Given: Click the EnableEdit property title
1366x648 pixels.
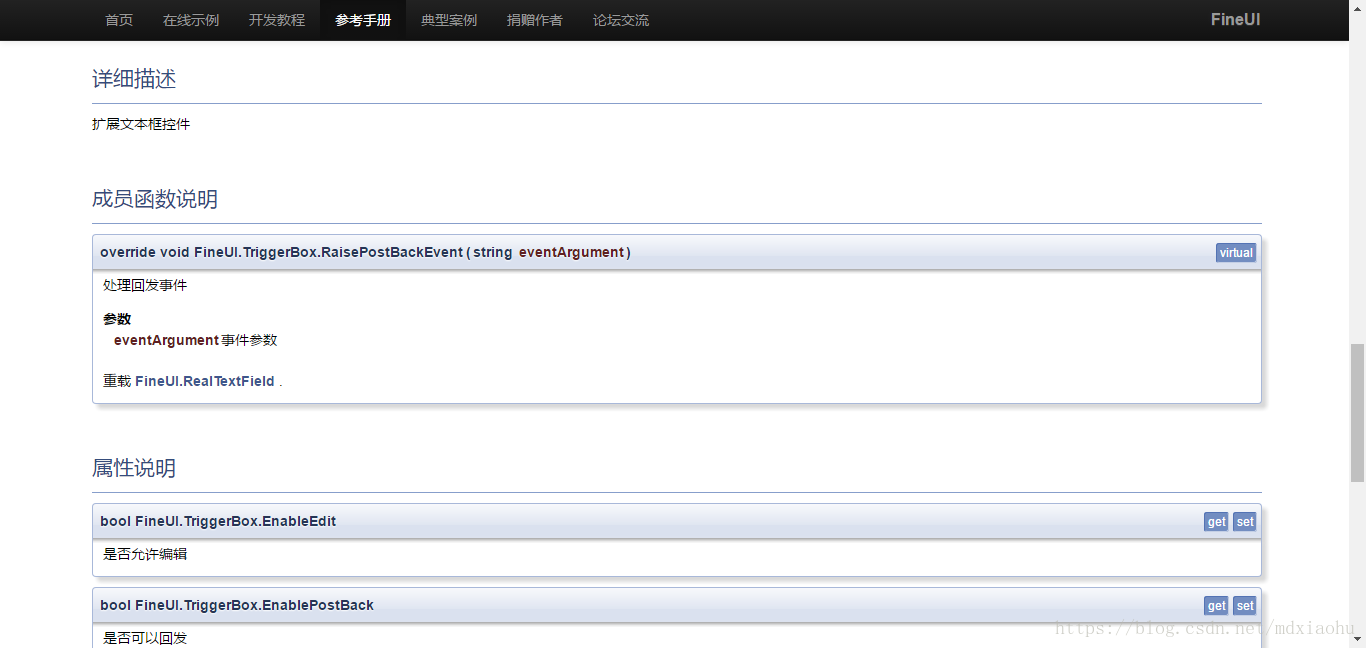Looking at the screenshot, I should (x=218, y=521).
